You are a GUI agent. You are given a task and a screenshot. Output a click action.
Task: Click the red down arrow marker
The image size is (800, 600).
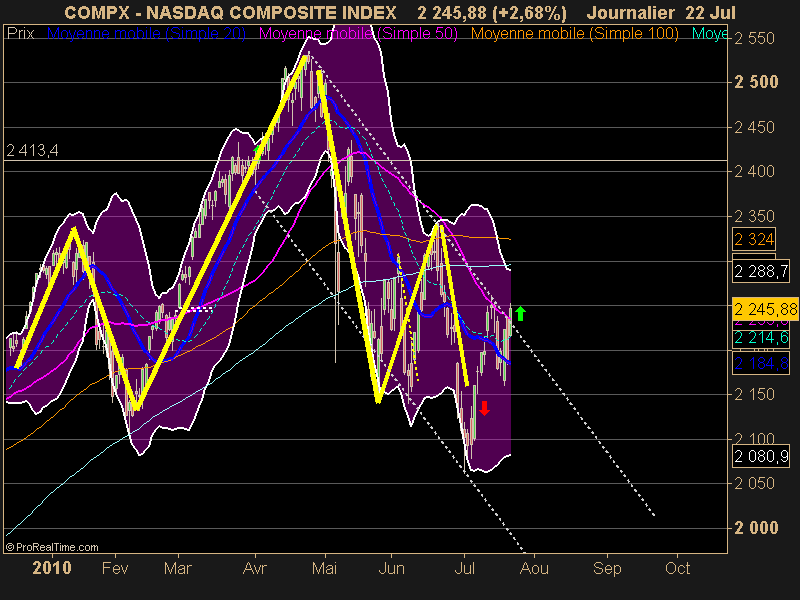tap(484, 408)
